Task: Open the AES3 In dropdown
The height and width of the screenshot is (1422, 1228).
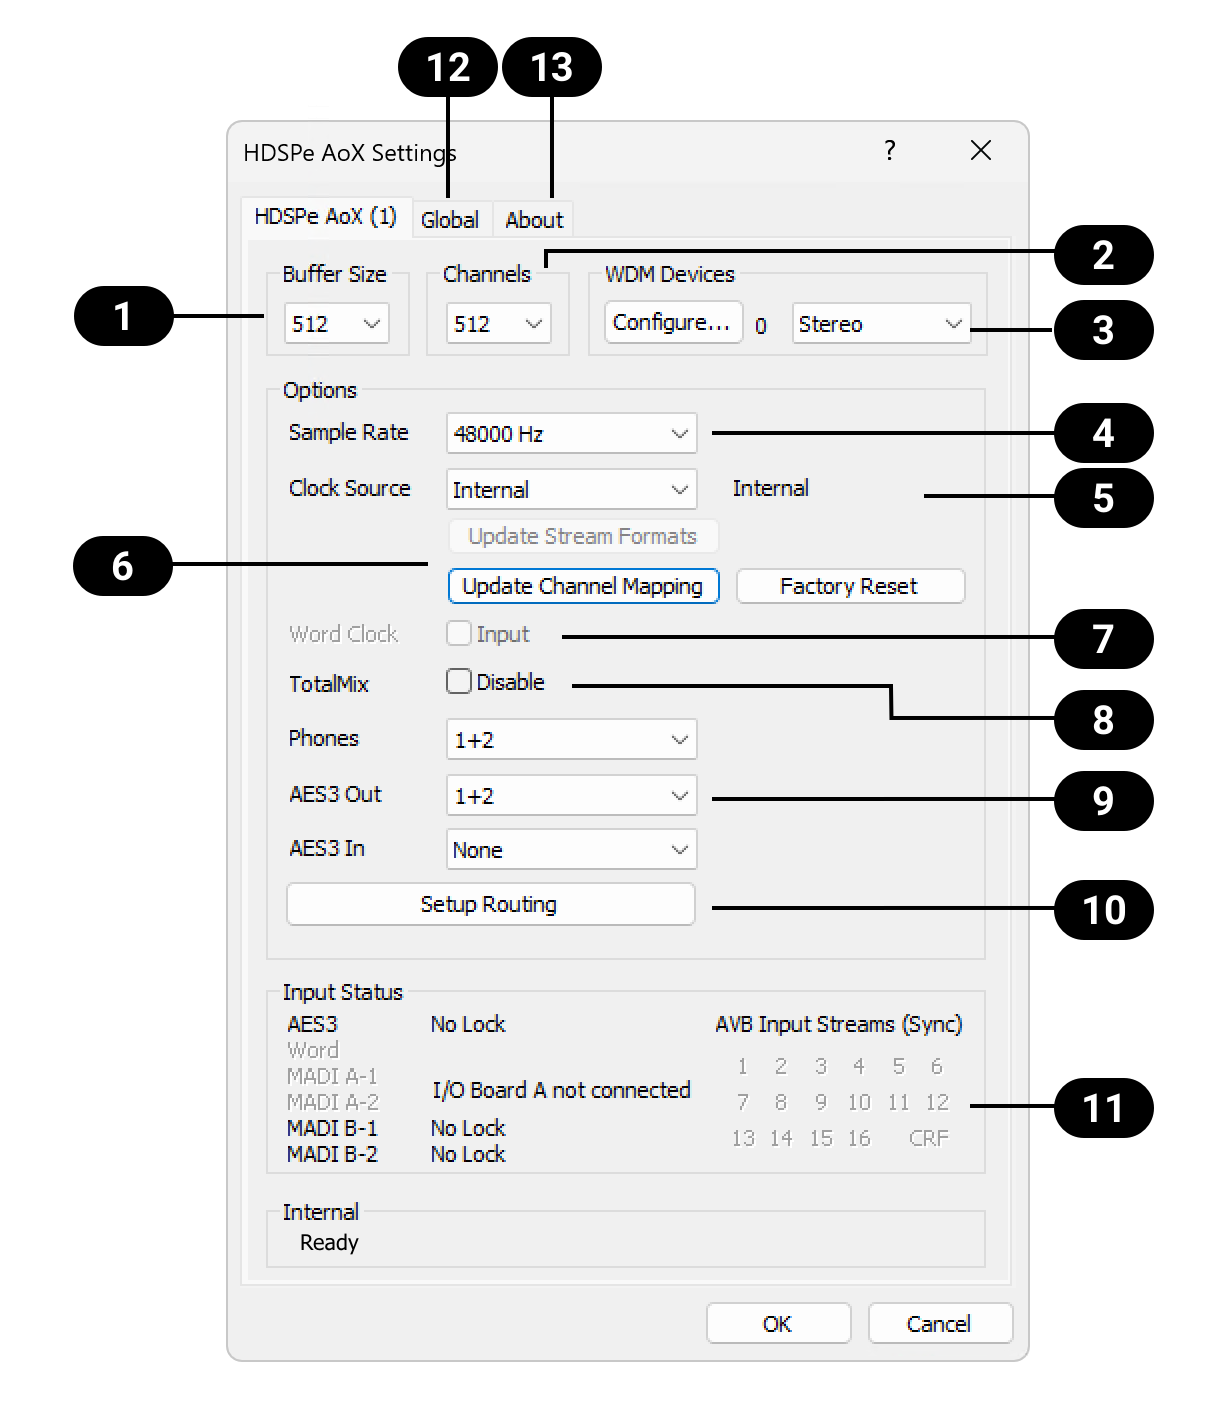Action: (571, 850)
